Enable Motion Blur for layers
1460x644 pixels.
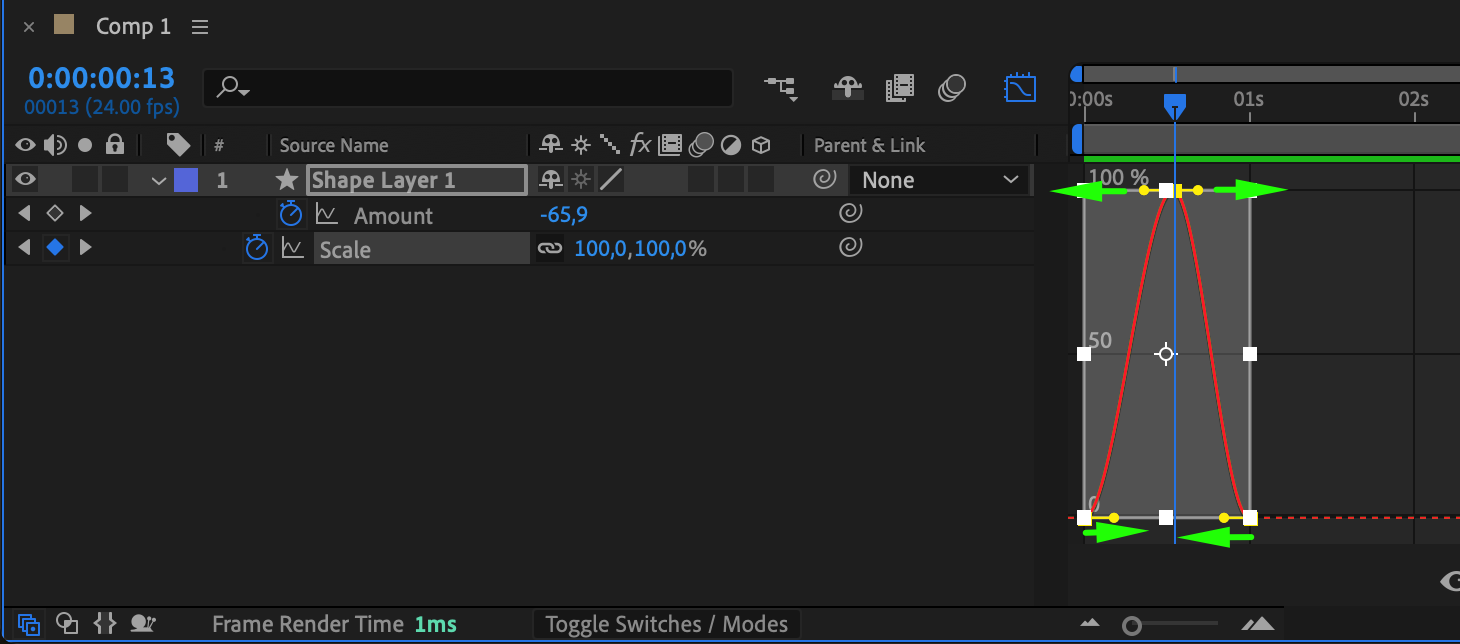952,88
